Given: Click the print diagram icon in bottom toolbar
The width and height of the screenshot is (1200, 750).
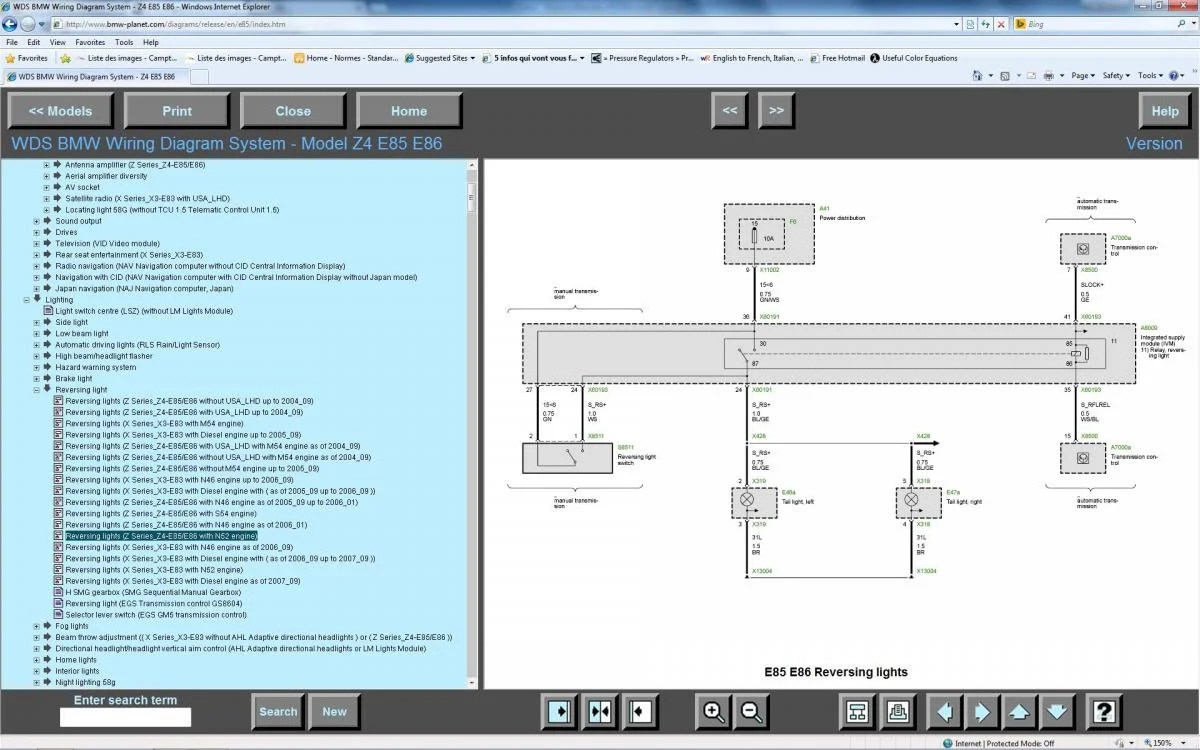Looking at the screenshot, I should (897, 712).
